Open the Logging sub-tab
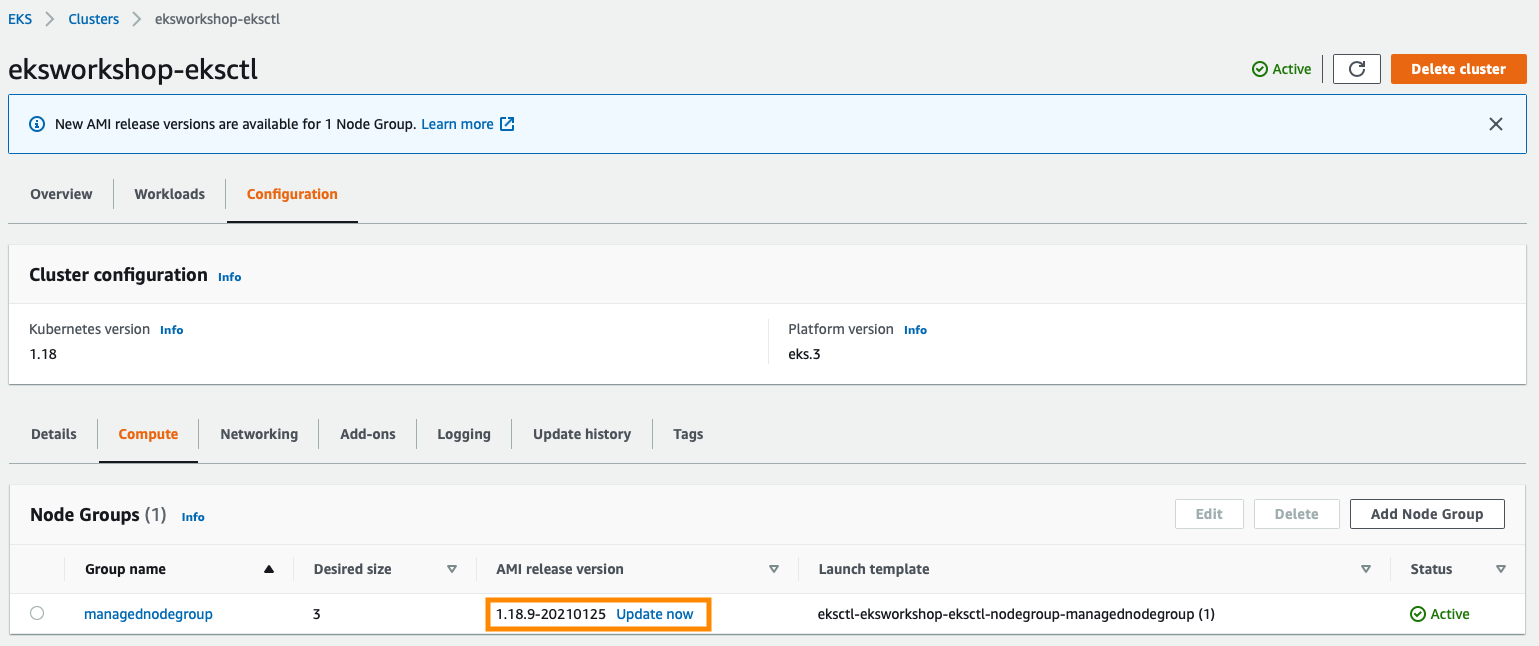1539x646 pixels. (464, 434)
